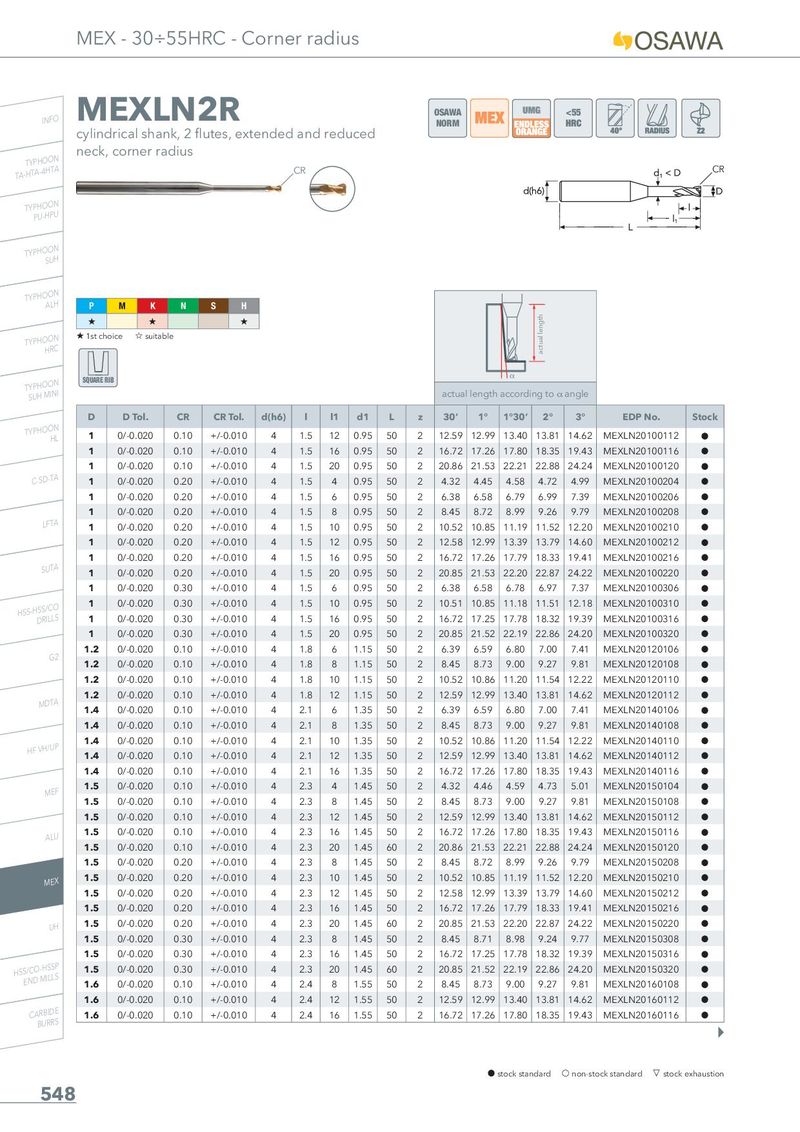Viewport: 800px width, 1132px height.
Task: Open the TYPHOON SUH MINI side tab
Action: (32, 391)
